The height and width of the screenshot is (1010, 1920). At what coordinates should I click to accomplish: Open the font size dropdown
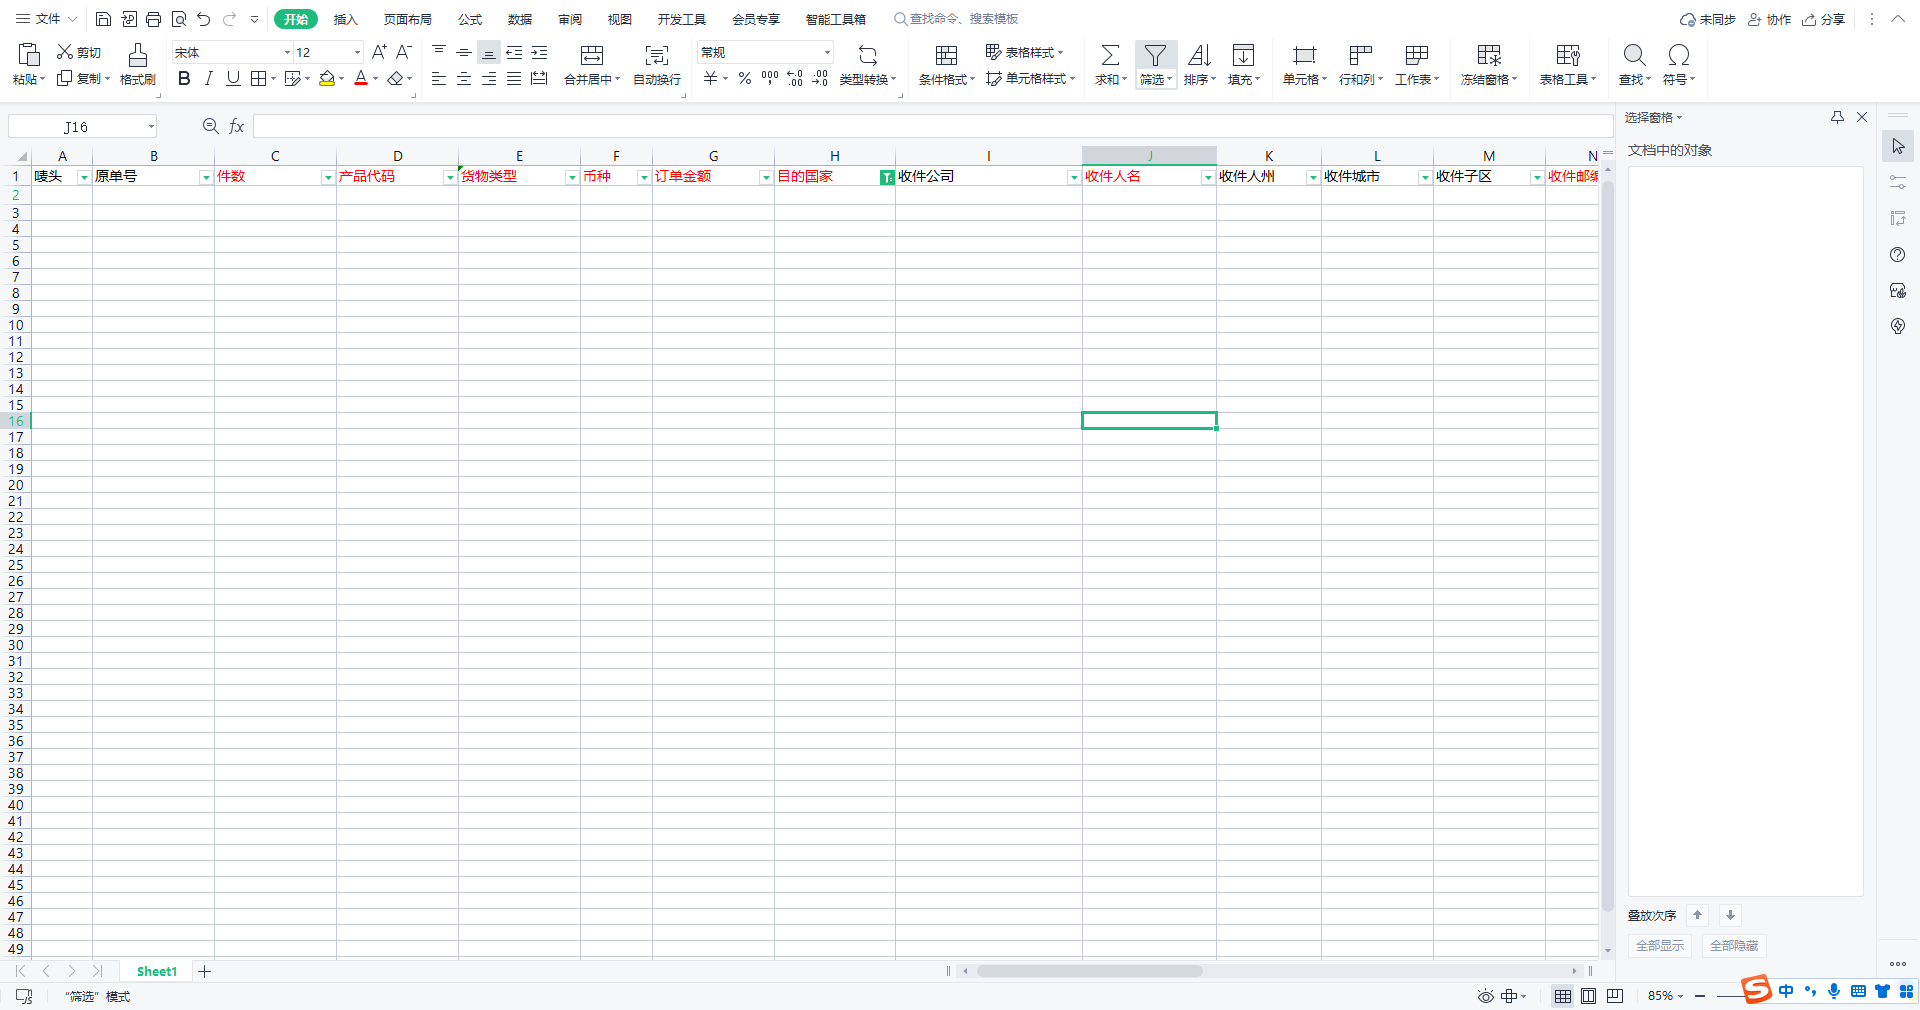click(357, 52)
